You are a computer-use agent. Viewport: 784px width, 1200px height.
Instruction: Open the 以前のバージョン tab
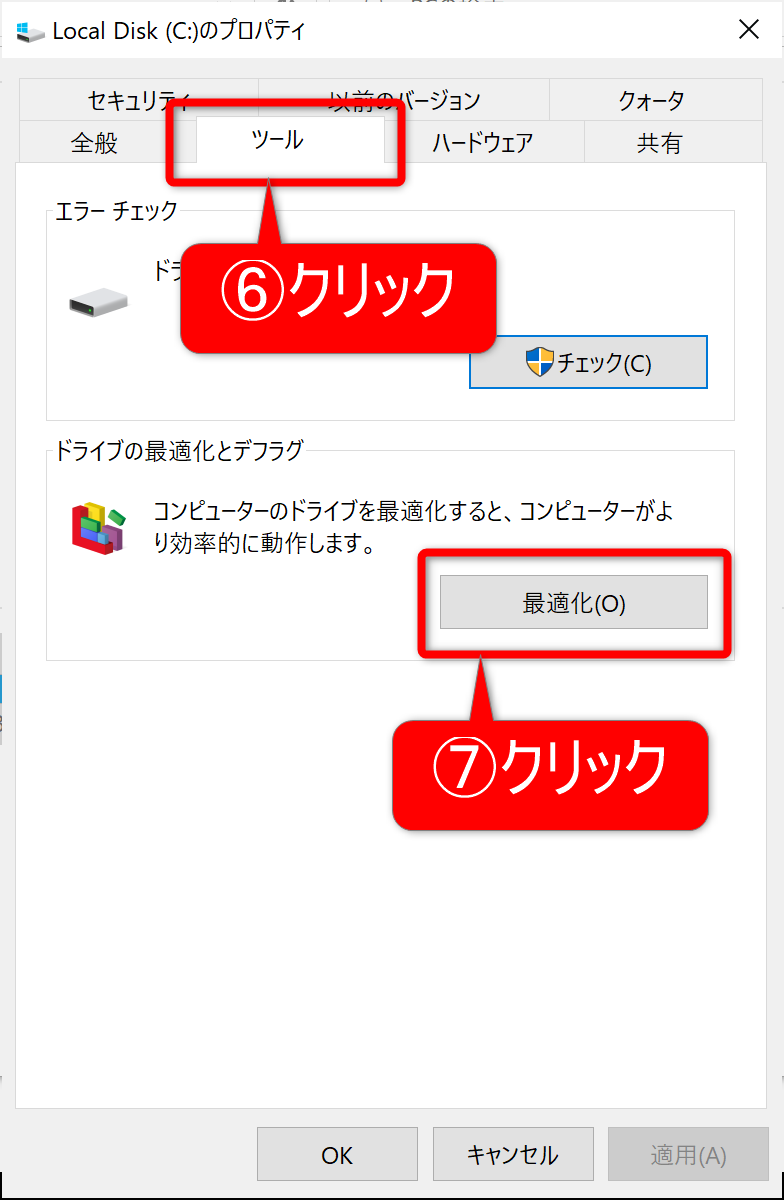coord(404,100)
